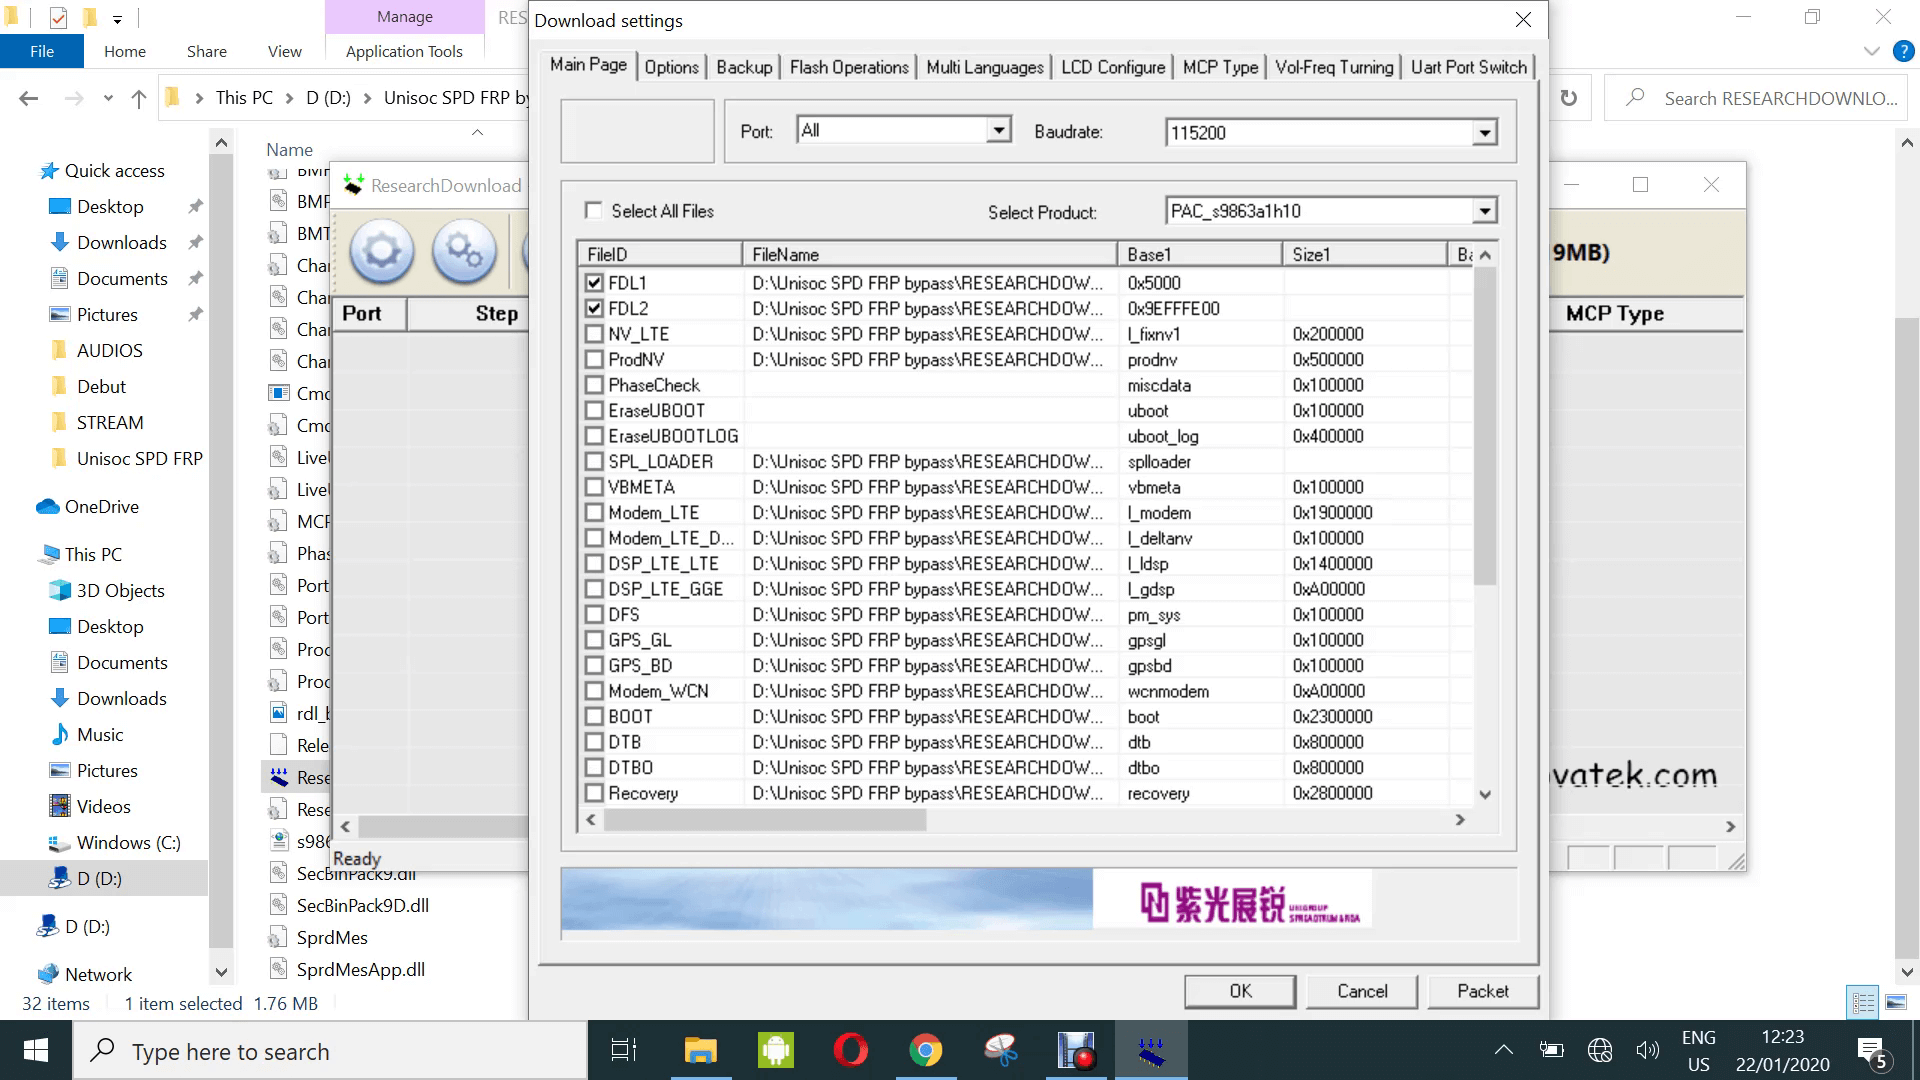
Task: Uncheck the FDL2 file checkbox
Action: click(x=594, y=308)
